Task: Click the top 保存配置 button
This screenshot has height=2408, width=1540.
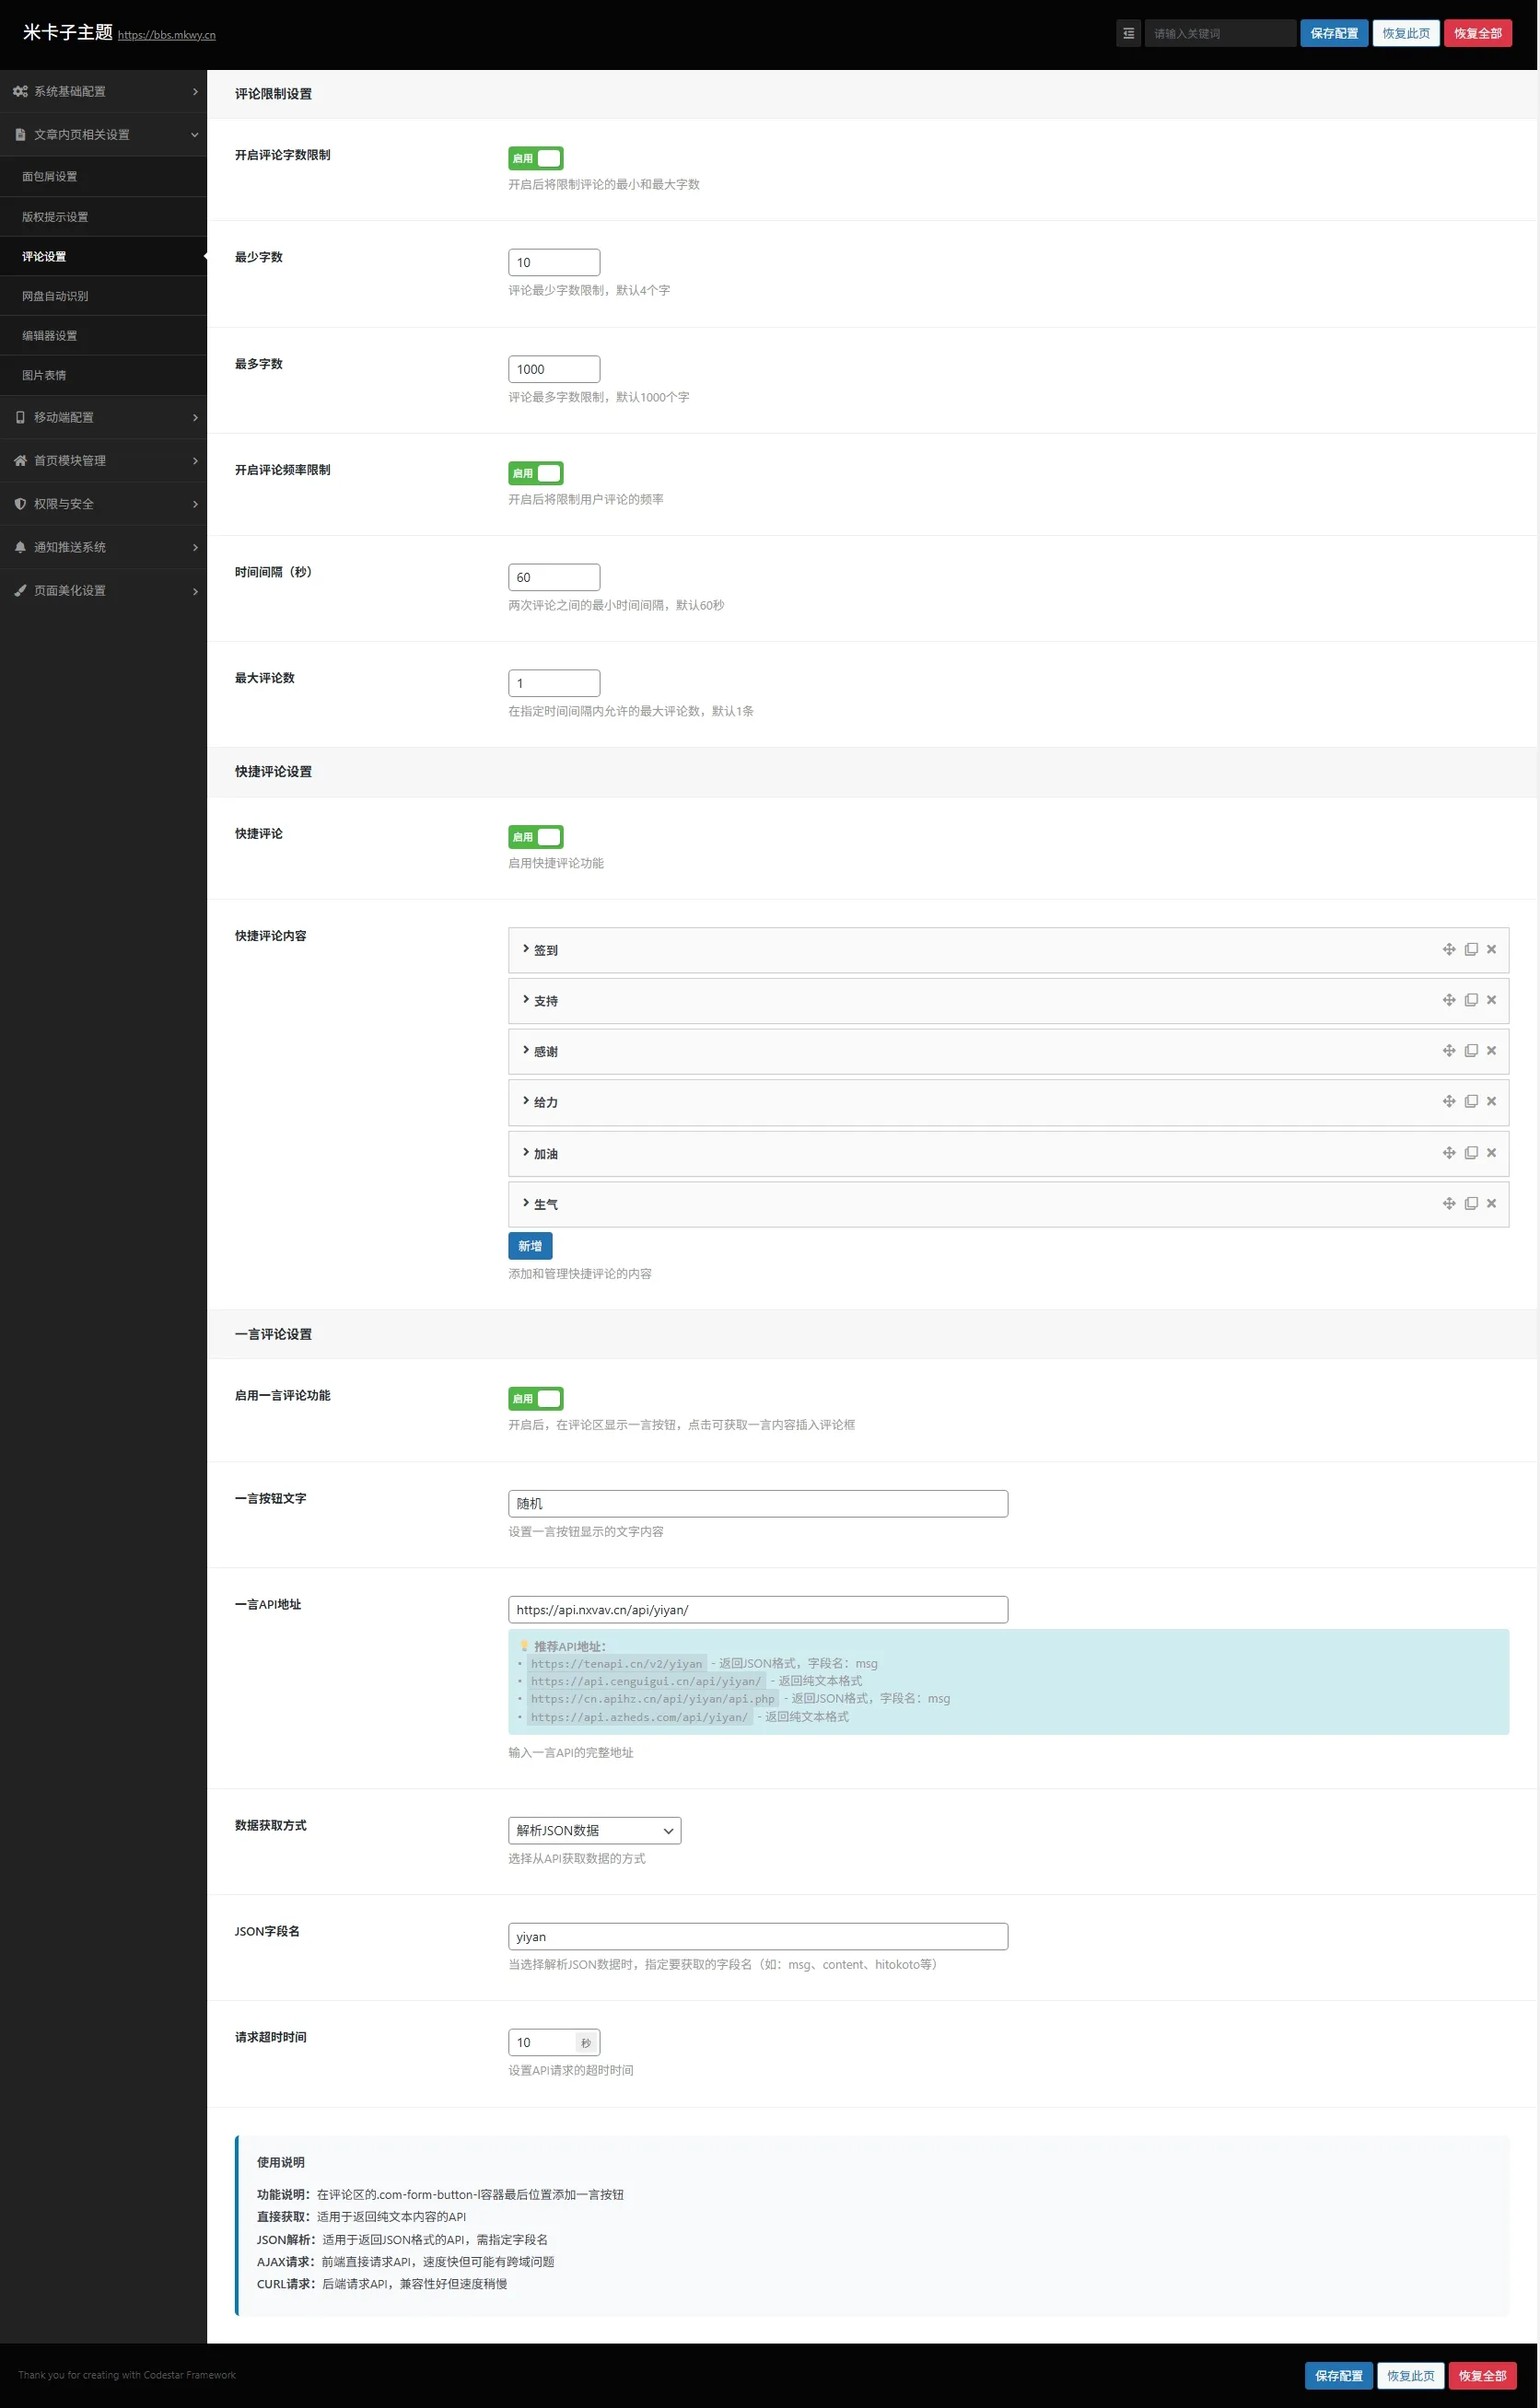Action: click(1333, 33)
